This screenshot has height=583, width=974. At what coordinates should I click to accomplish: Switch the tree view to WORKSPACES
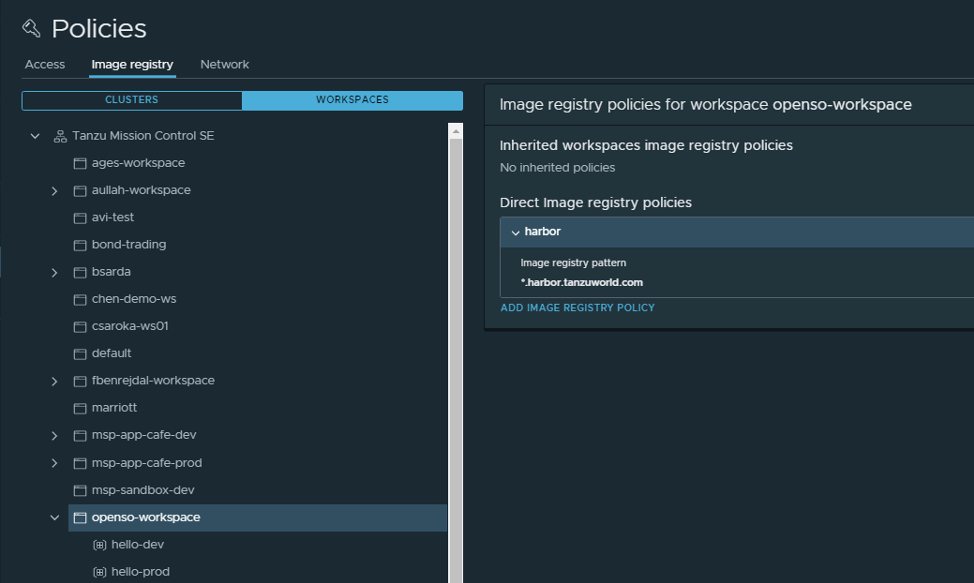(352, 100)
